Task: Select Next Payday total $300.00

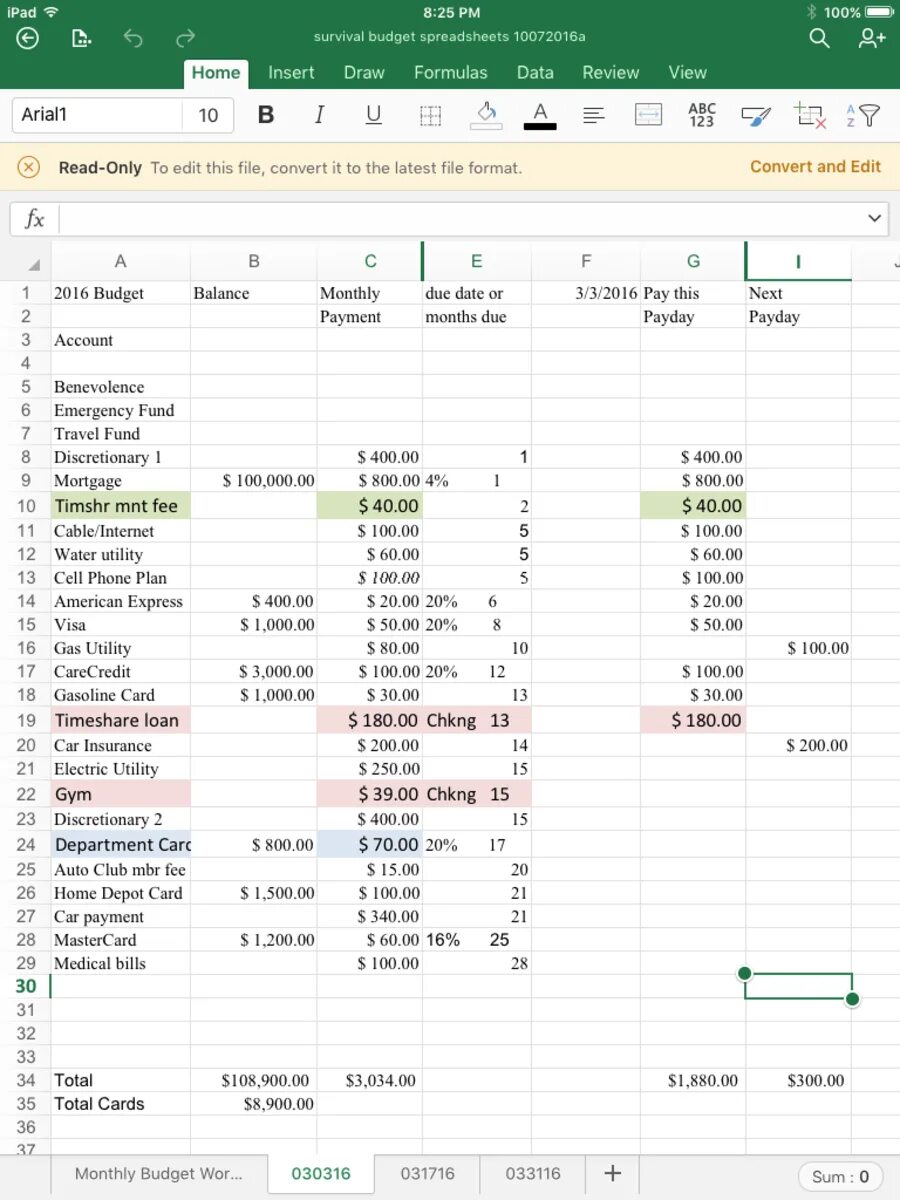Action: [798, 1081]
